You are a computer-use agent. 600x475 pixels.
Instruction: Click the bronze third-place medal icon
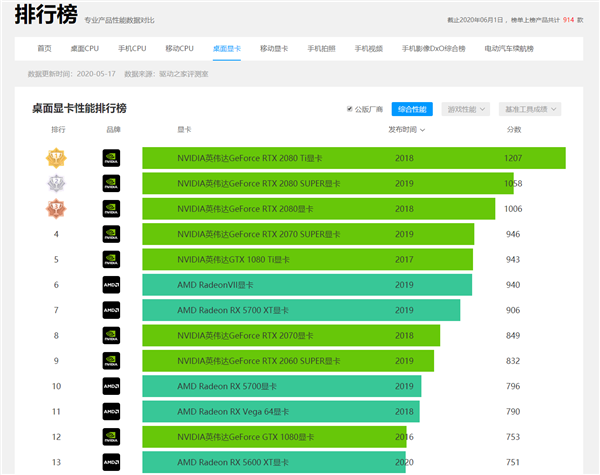point(56,209)
